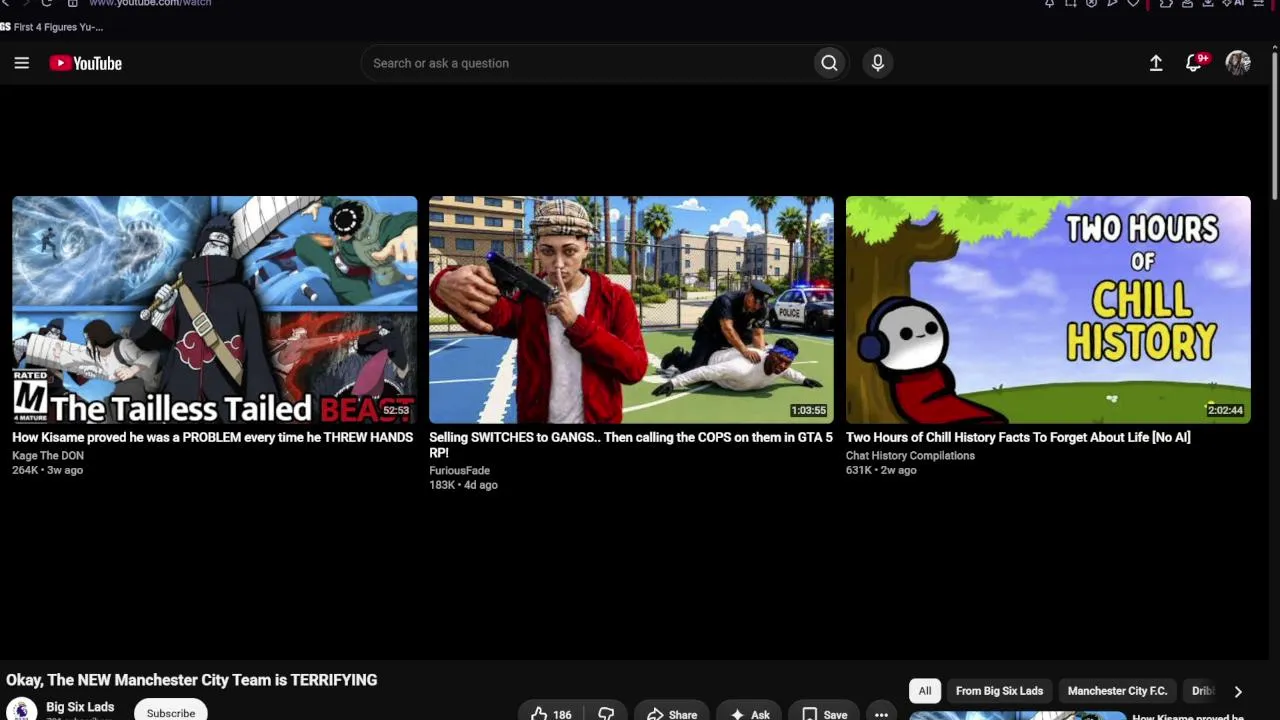Select the Manchester City F.C. chip
1280x720 pixels.
[1117, 691]
